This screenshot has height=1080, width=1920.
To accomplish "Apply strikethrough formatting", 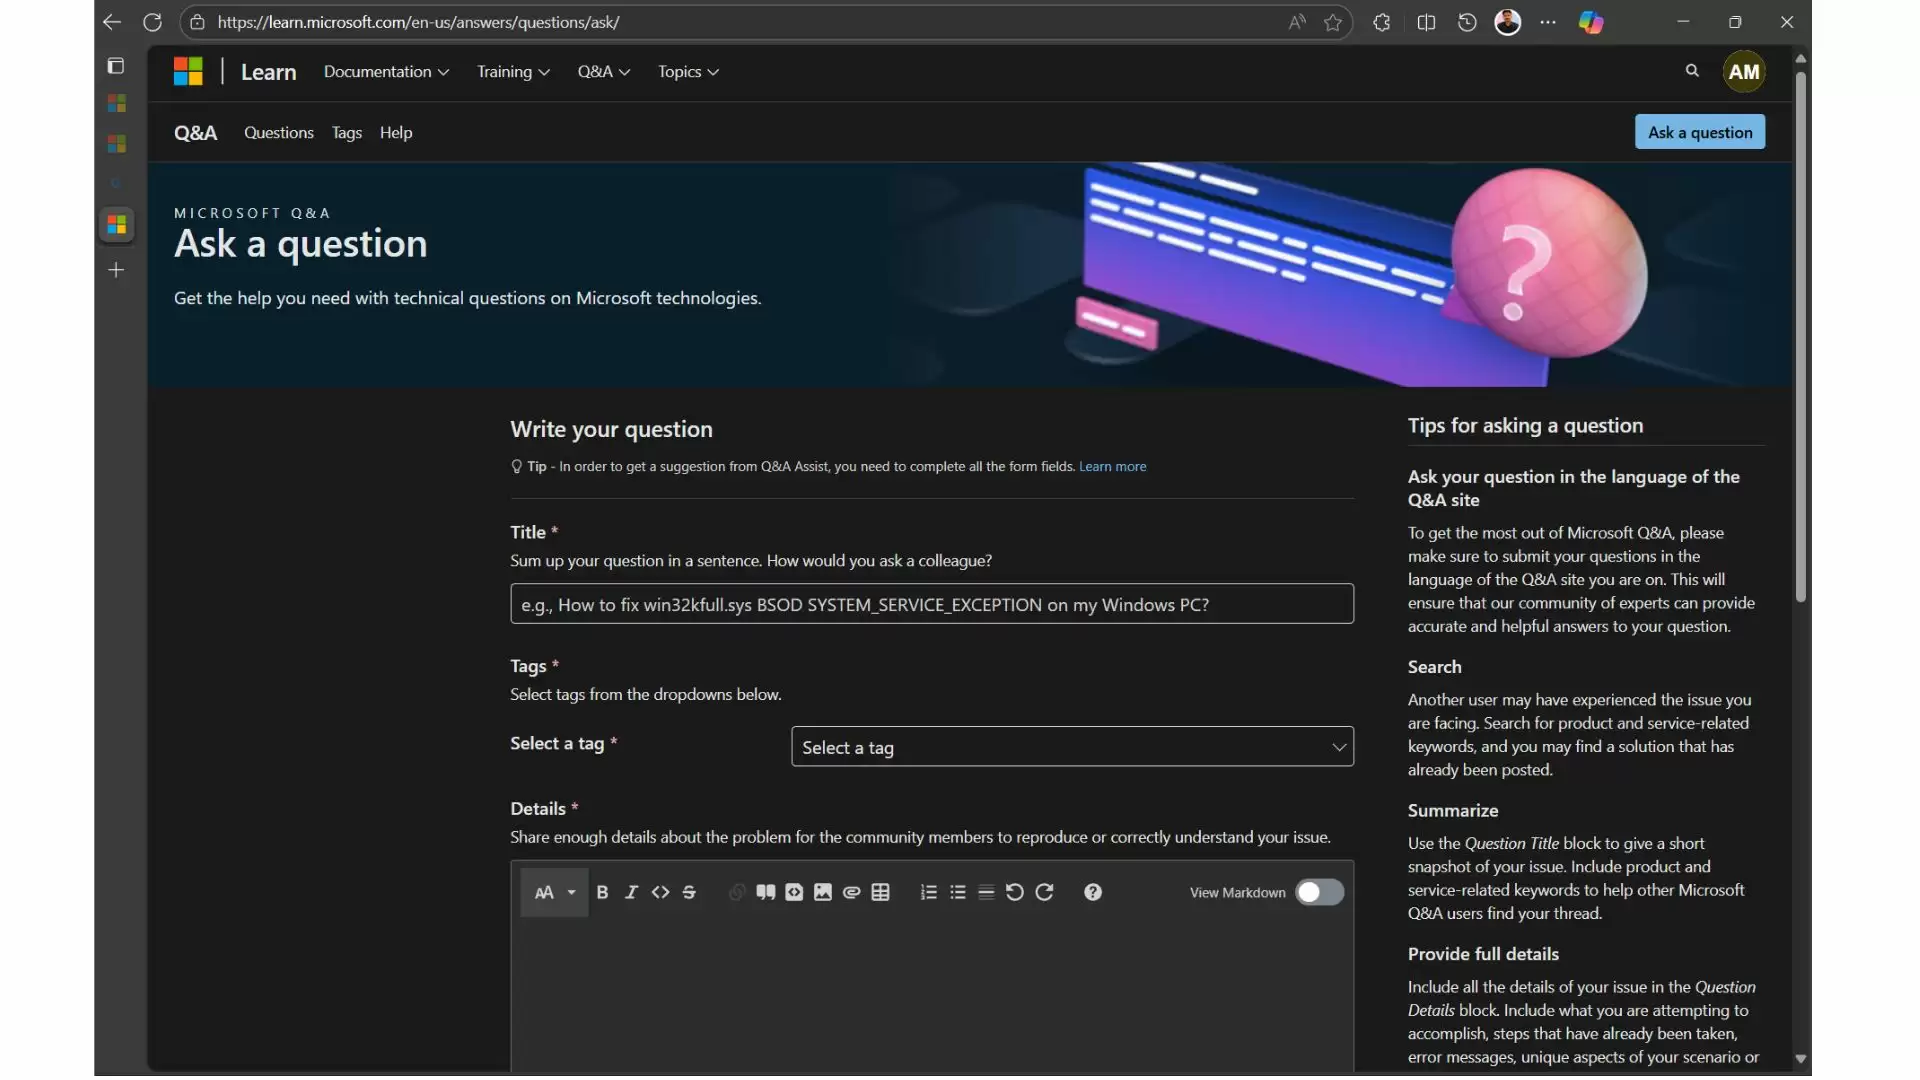I will [689, 892].
